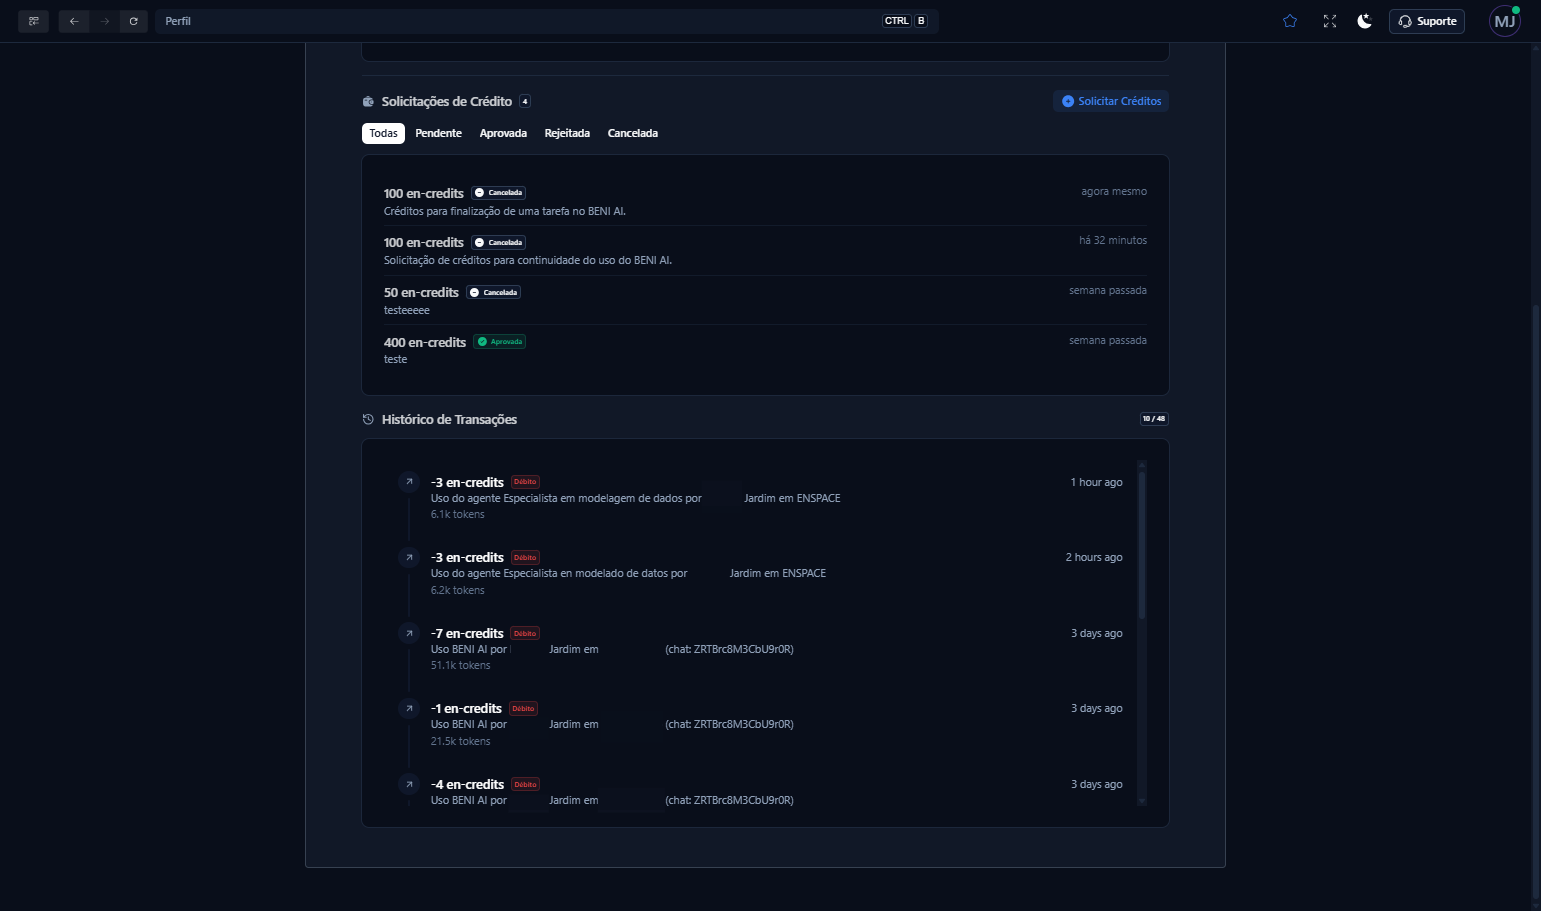The image size is (1541, 911).
Task: Click Débito badge on the -1 en-credits transaction
Action: 523,709
